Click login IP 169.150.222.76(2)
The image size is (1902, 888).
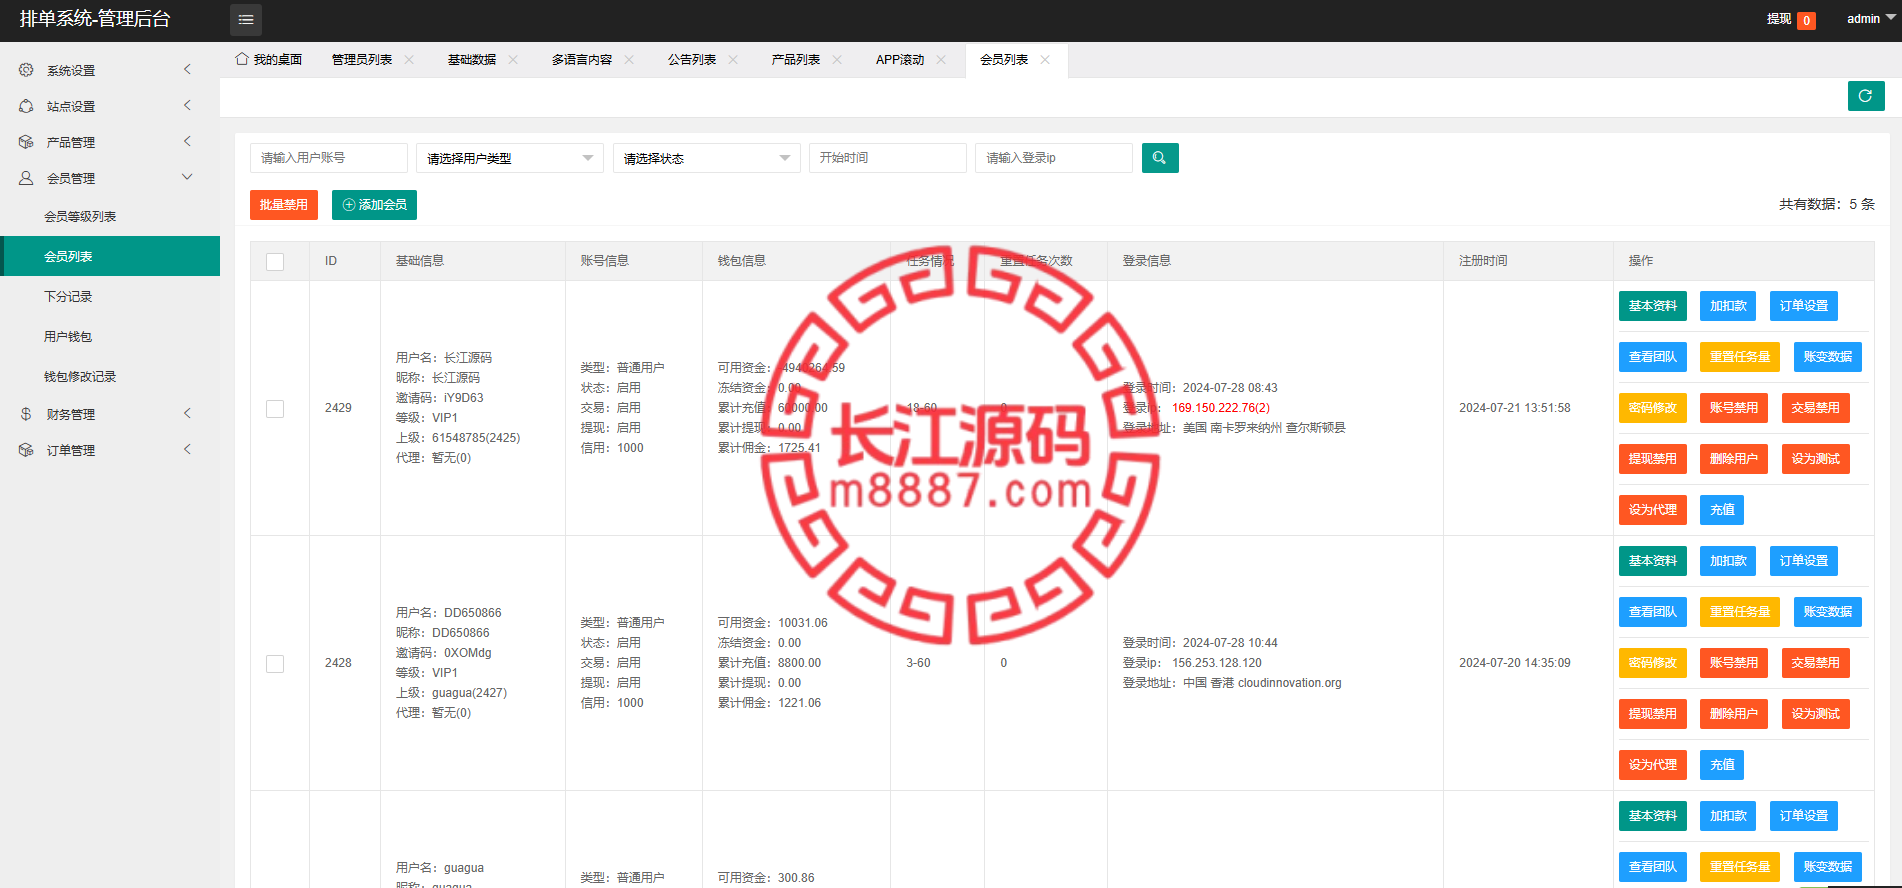pos(1221,408)
